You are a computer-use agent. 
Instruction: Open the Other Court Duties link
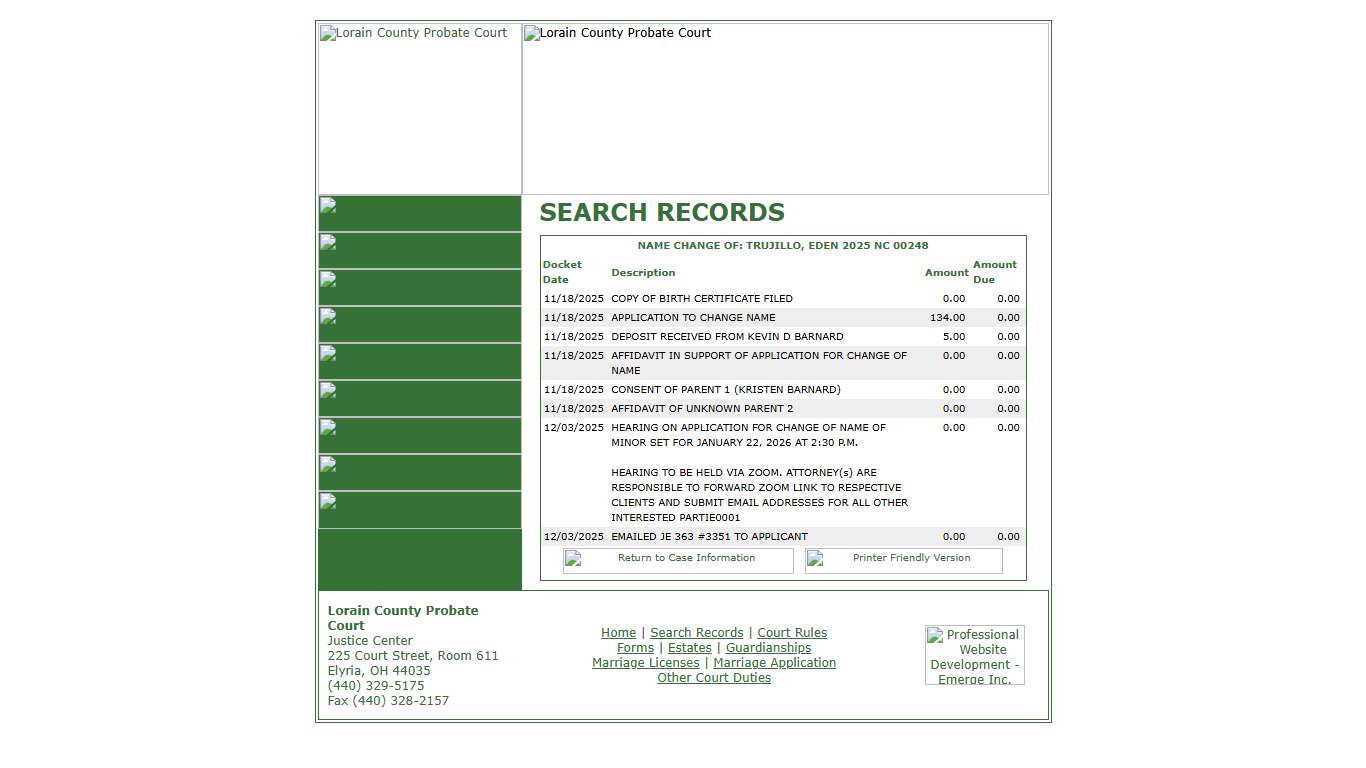tap(713, 677)
